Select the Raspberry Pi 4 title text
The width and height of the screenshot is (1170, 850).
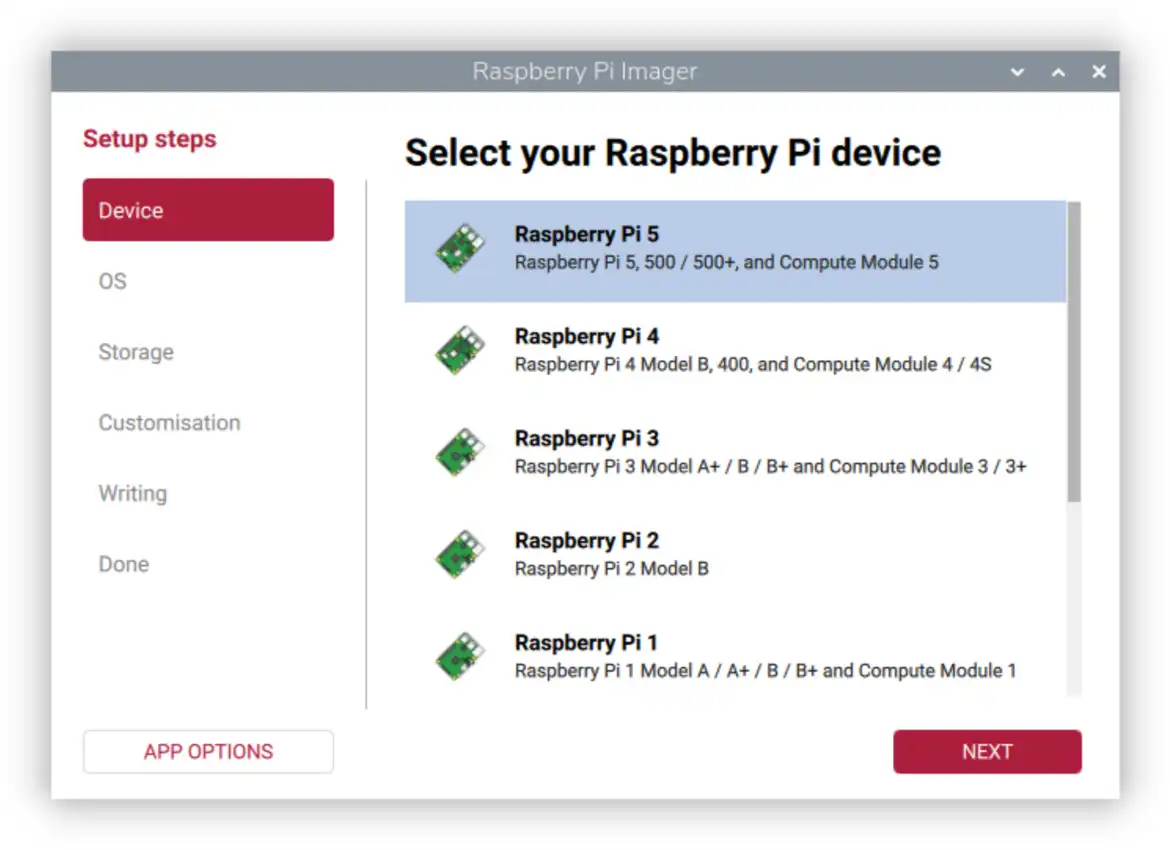586,336
